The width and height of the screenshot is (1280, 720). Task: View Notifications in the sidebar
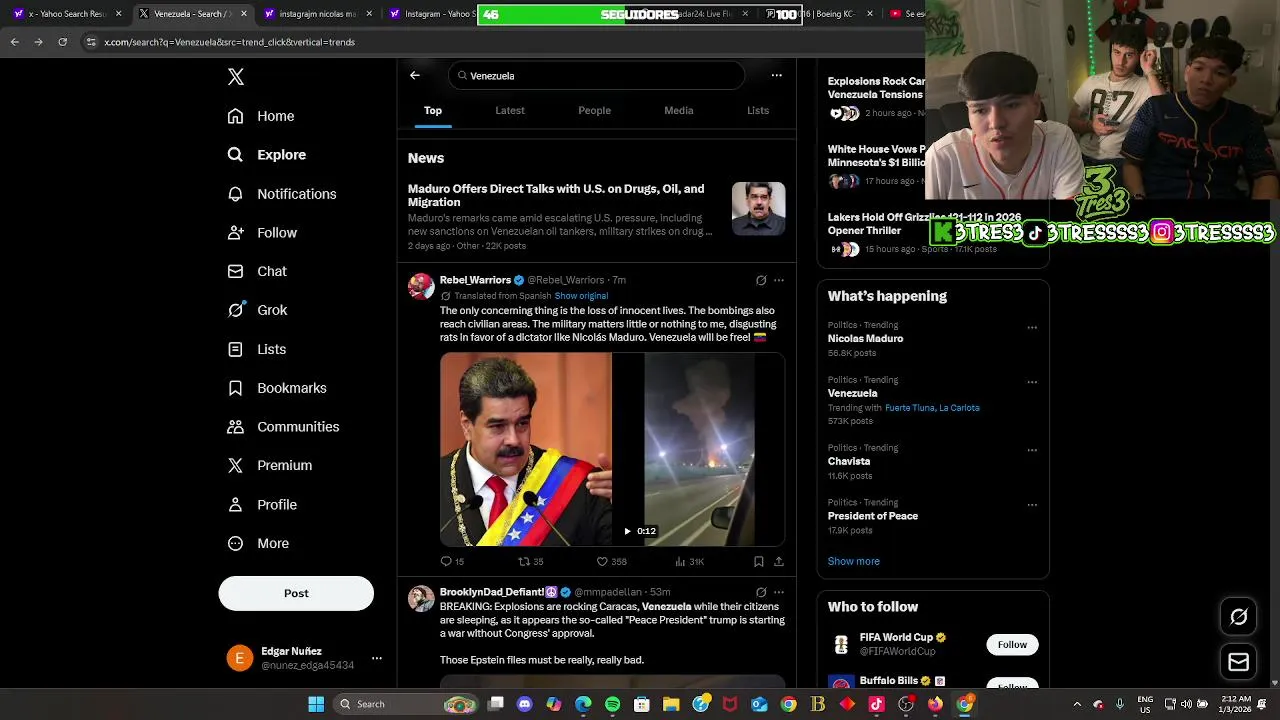(282, 194)
